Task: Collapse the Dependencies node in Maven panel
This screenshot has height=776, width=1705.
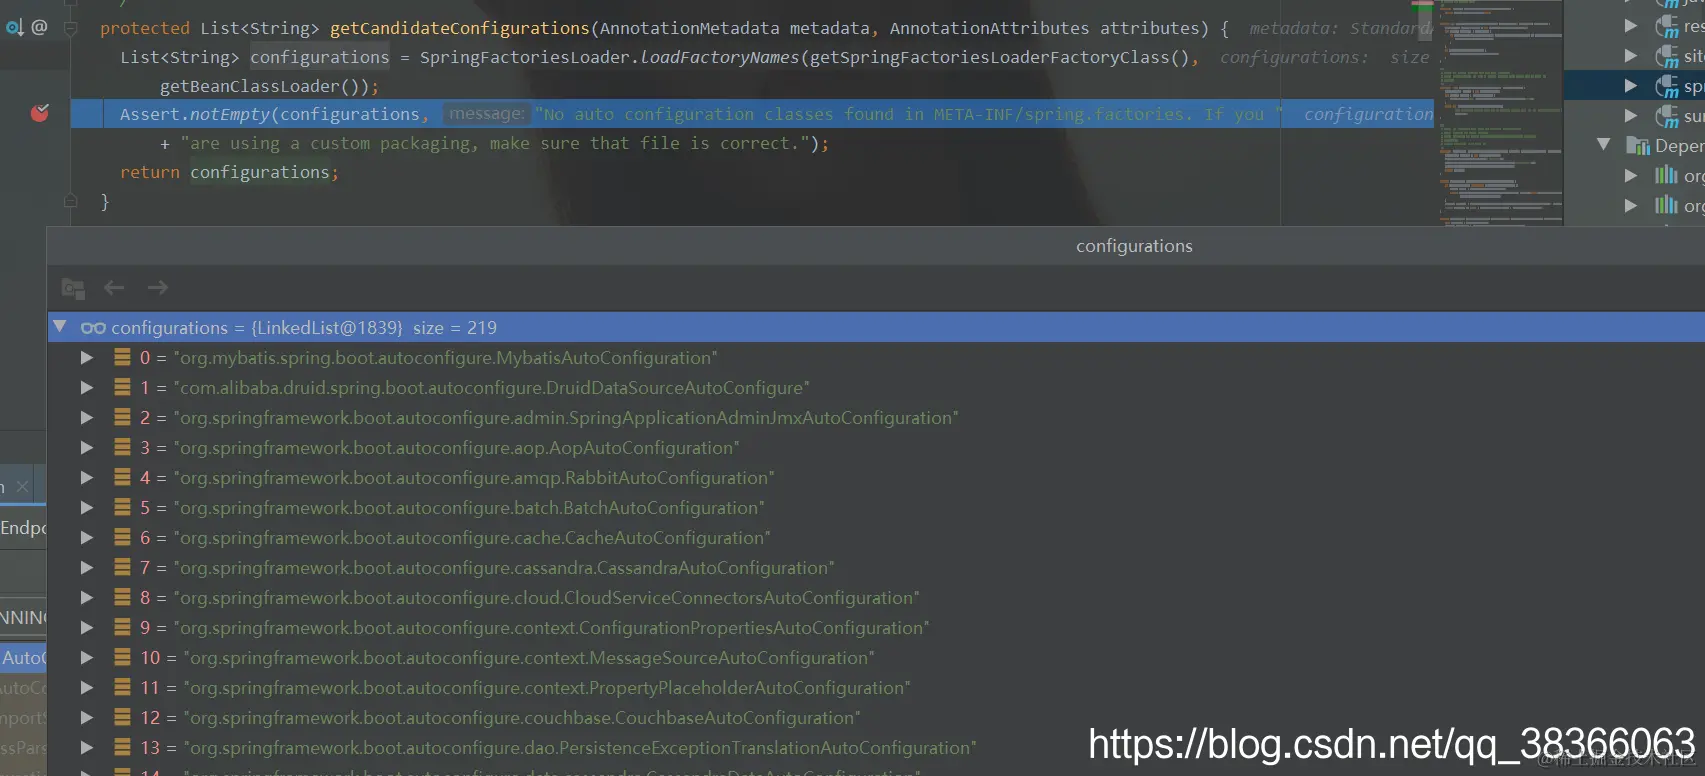Action: pyautogui.click(x=1604, y=145)
